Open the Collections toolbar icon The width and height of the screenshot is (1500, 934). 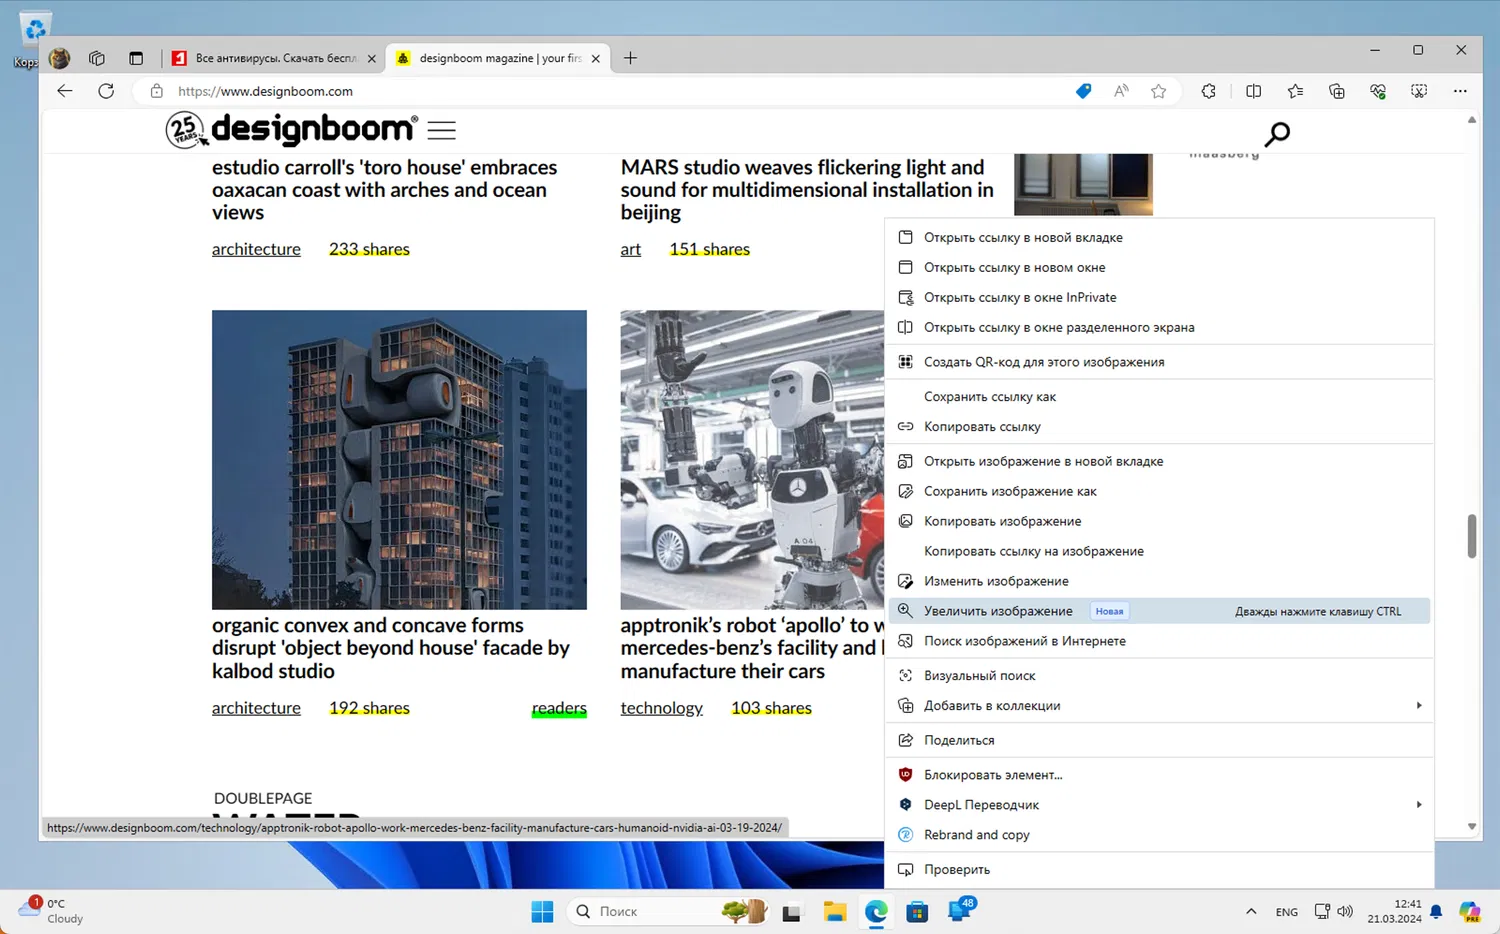1337,91
